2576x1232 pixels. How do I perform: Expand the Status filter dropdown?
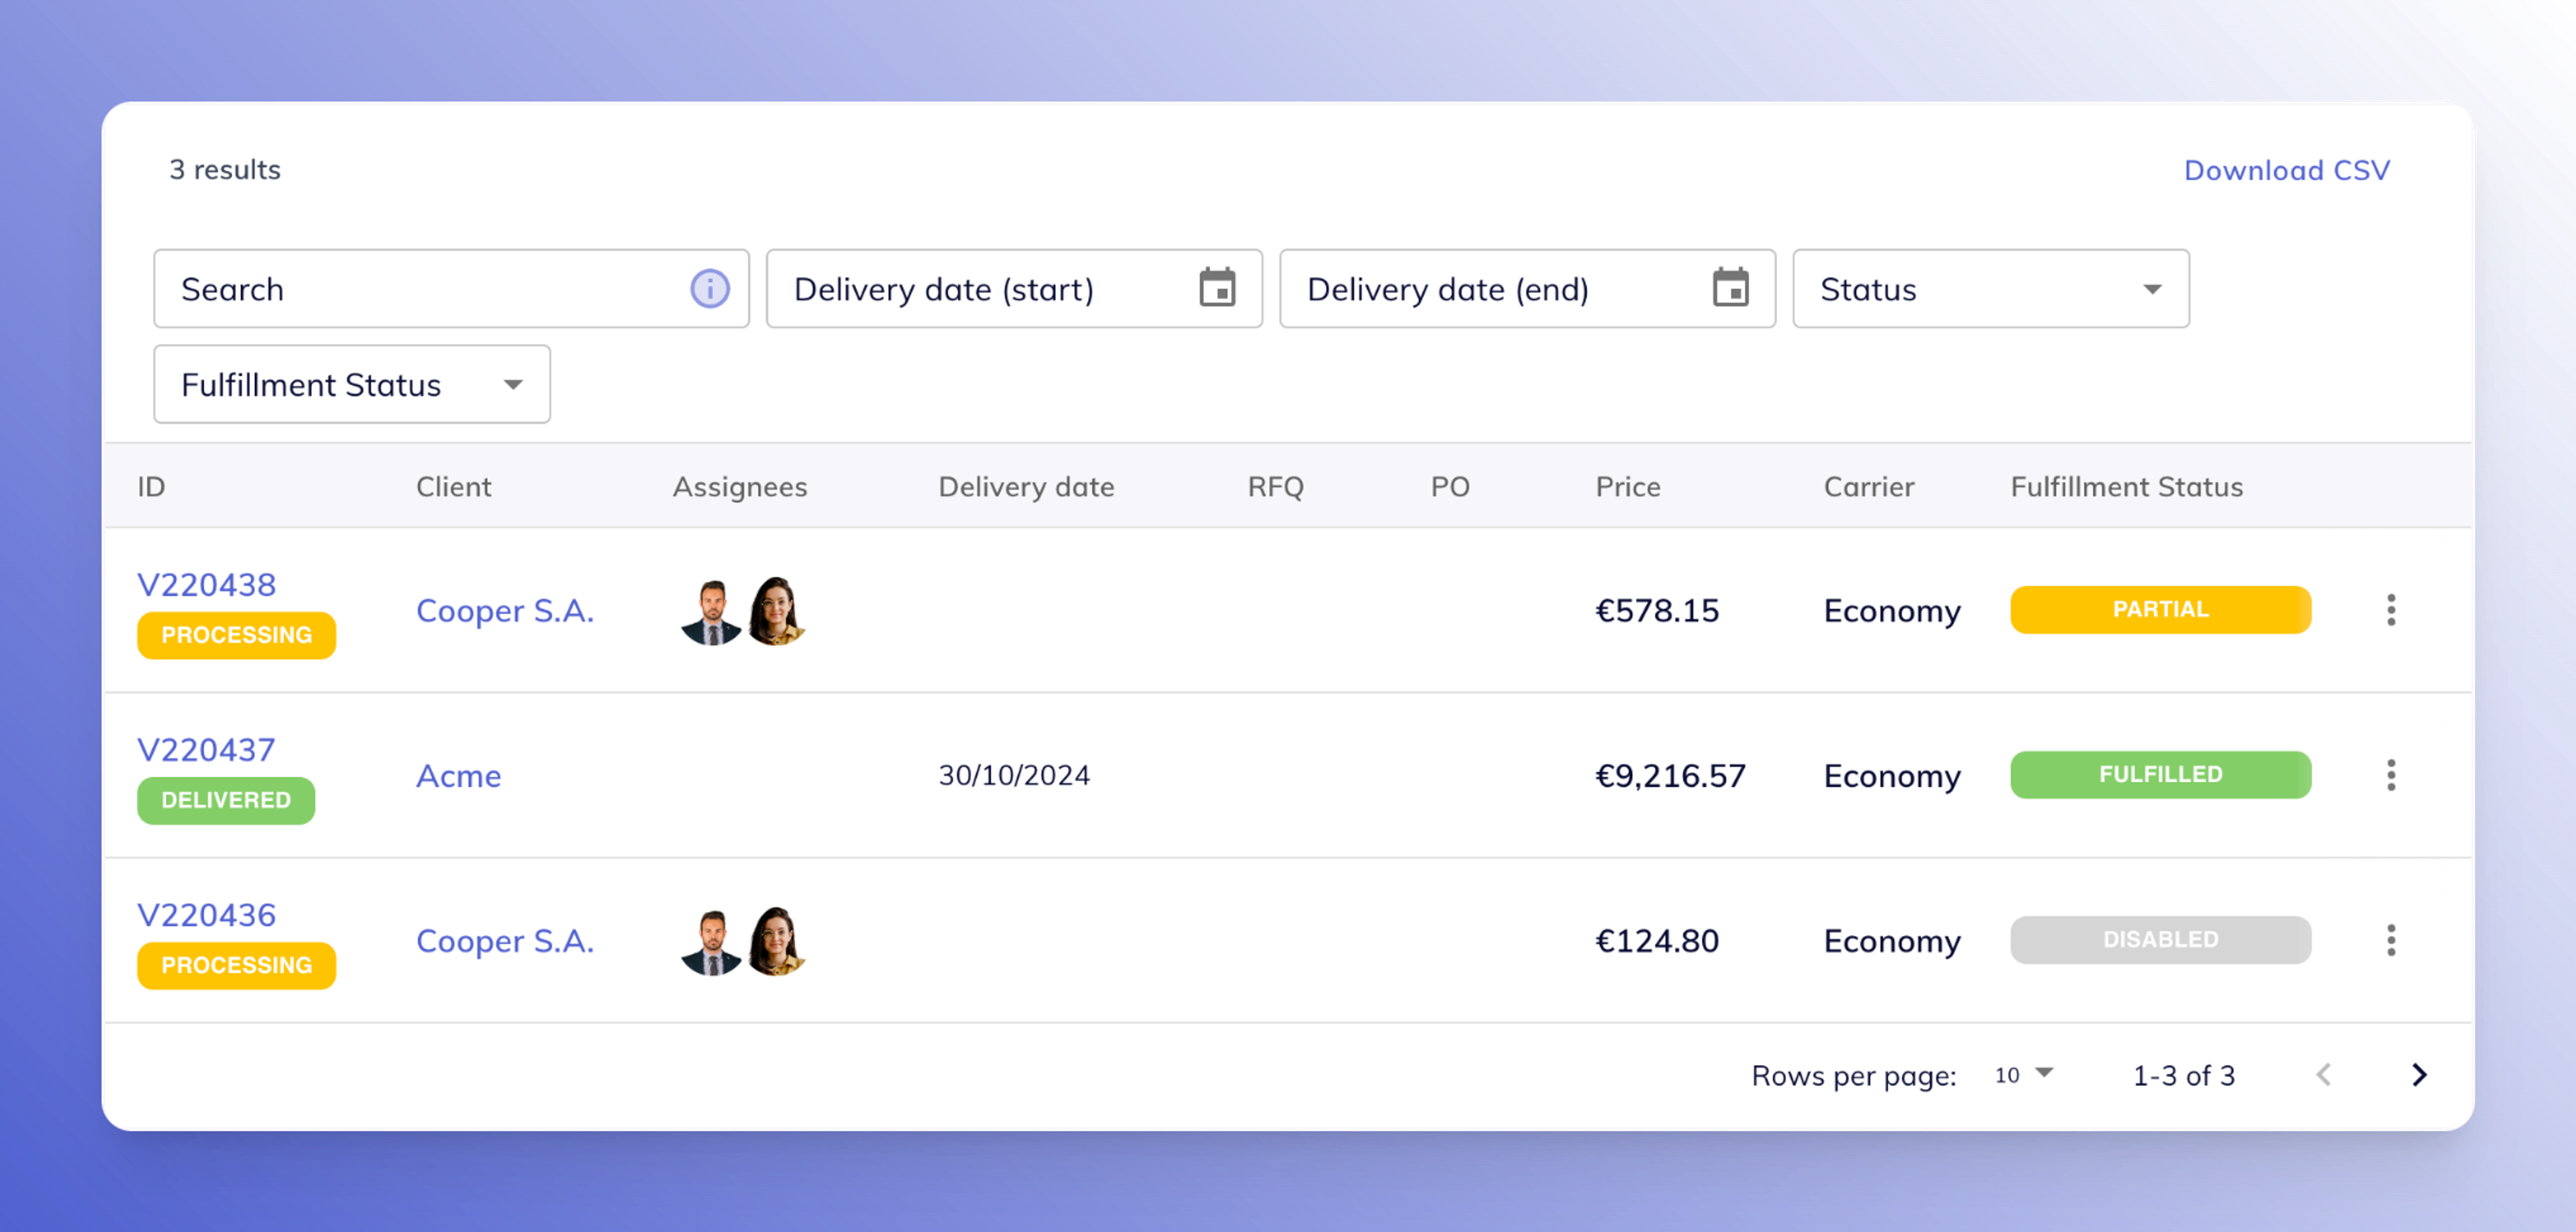click(x=1990, y=289)
